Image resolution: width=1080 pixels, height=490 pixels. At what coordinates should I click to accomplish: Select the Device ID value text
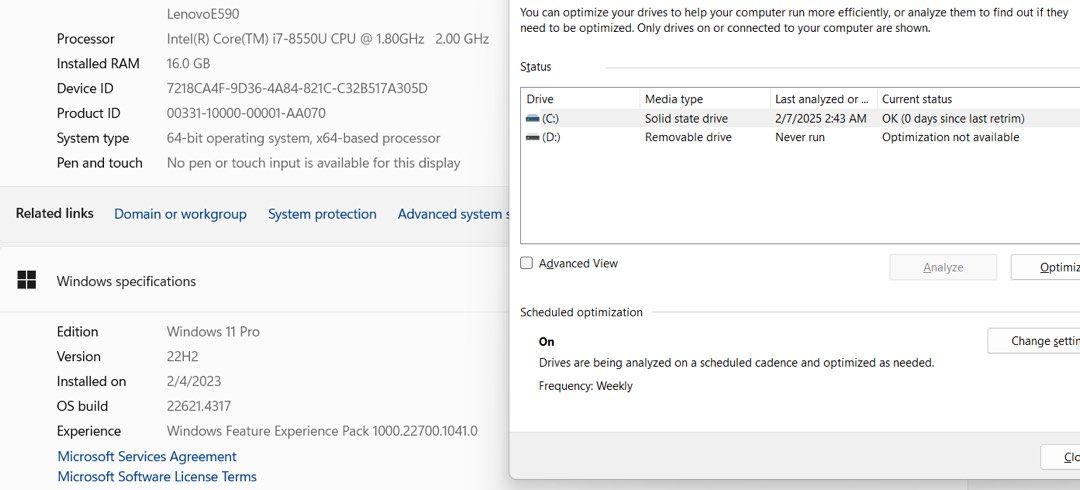tap(297, 88)
